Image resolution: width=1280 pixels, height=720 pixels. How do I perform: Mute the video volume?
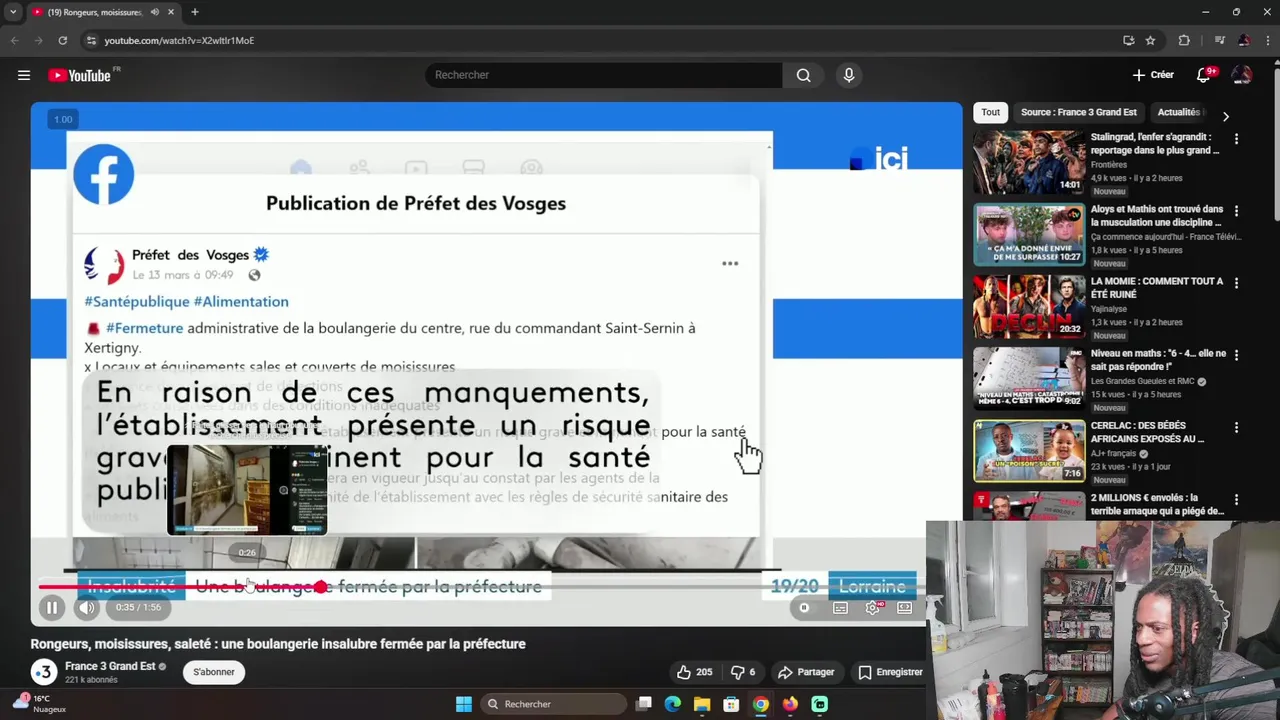tap(87, 607)
